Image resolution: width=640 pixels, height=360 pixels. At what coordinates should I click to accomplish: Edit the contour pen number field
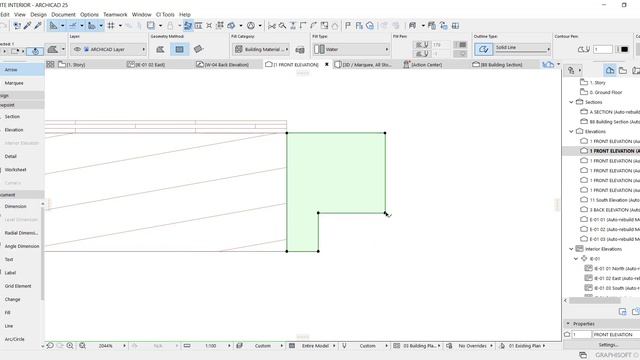coord(602,49)
